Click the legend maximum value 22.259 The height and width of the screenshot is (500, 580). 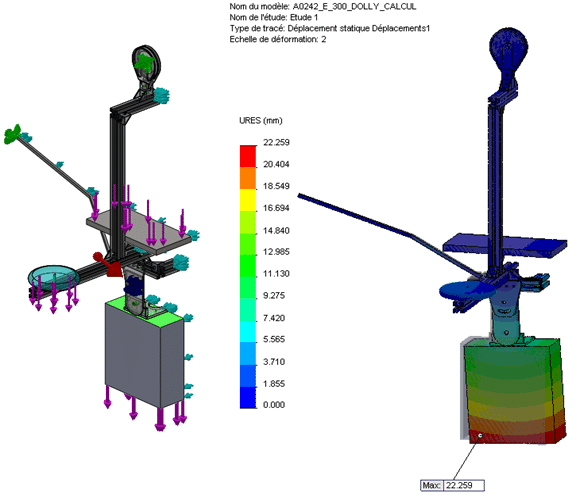(x=276, y=142)
